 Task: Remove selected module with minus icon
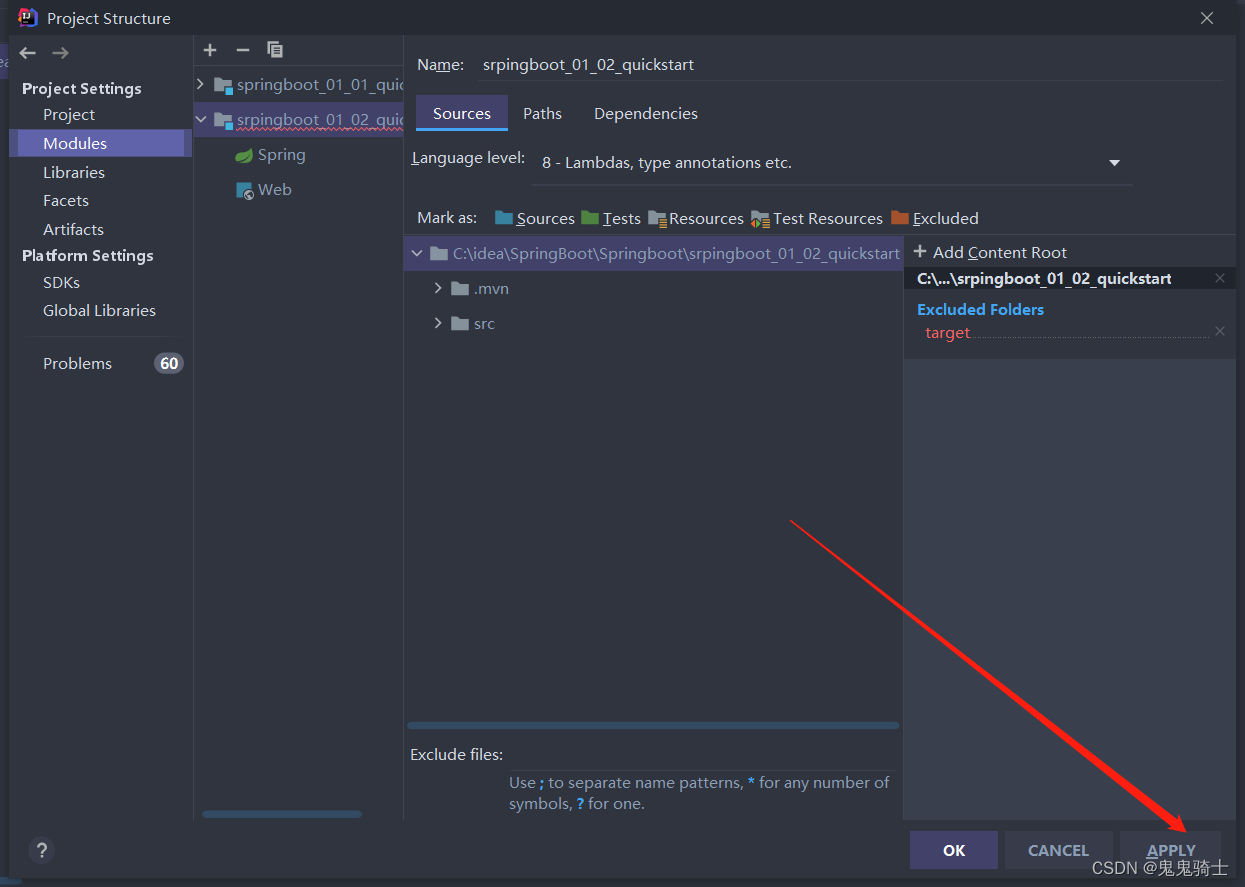242,50
